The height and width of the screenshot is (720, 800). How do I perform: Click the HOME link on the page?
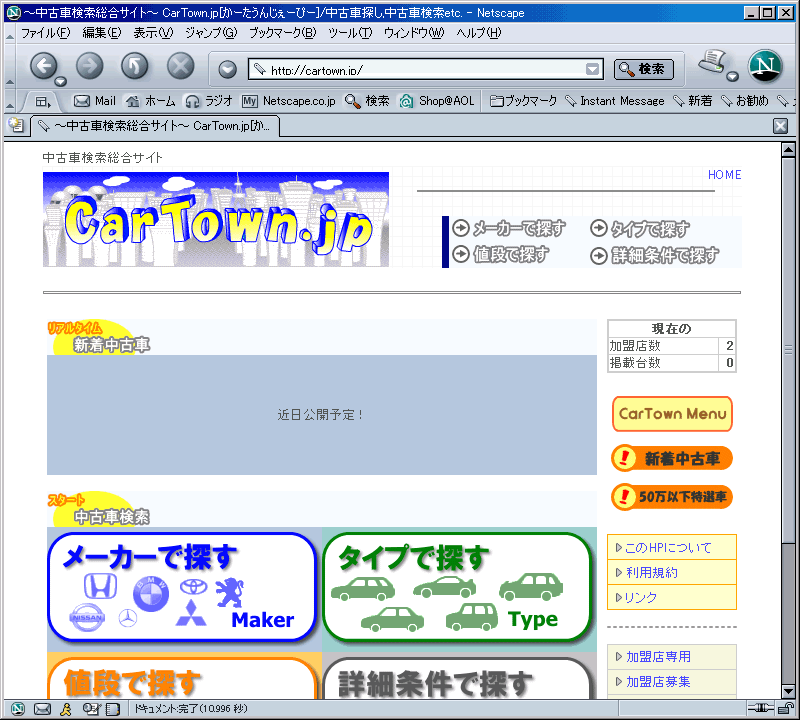(x=724, y=175)
